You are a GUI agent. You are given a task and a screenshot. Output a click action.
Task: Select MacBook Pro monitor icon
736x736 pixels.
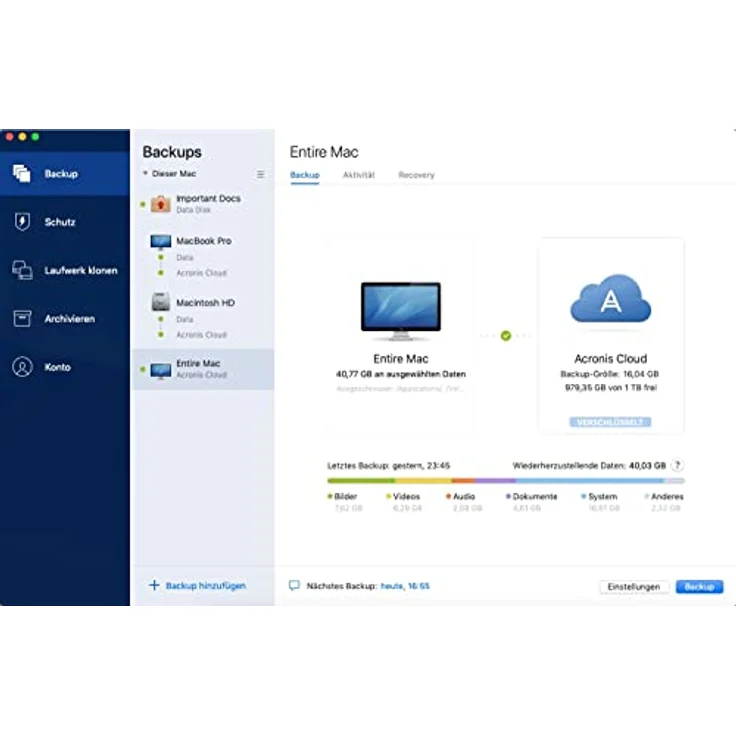161,241
